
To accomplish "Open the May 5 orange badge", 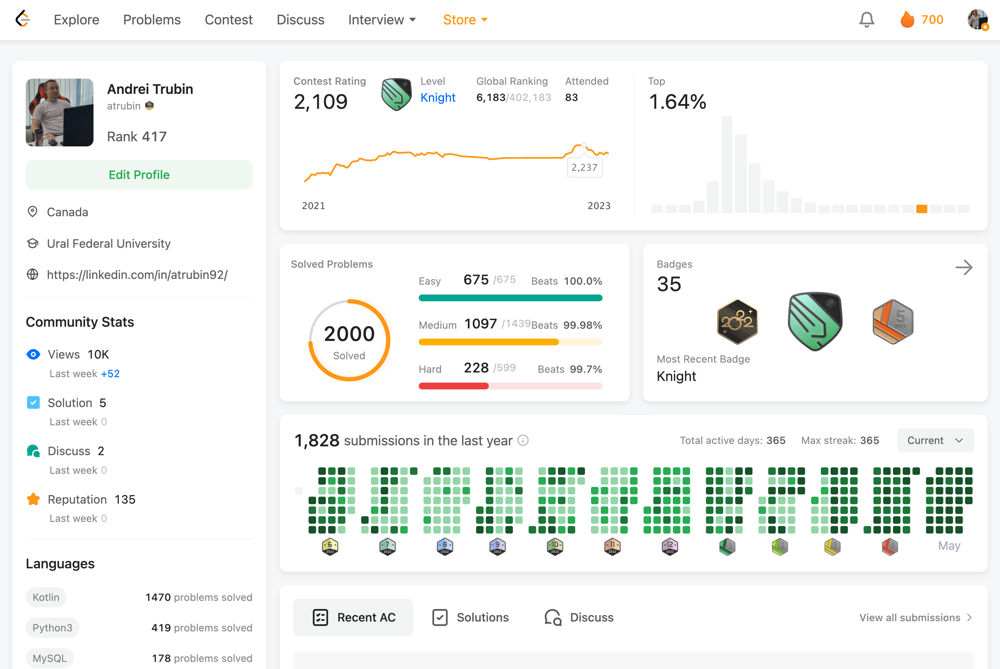I will pos(893,322).
